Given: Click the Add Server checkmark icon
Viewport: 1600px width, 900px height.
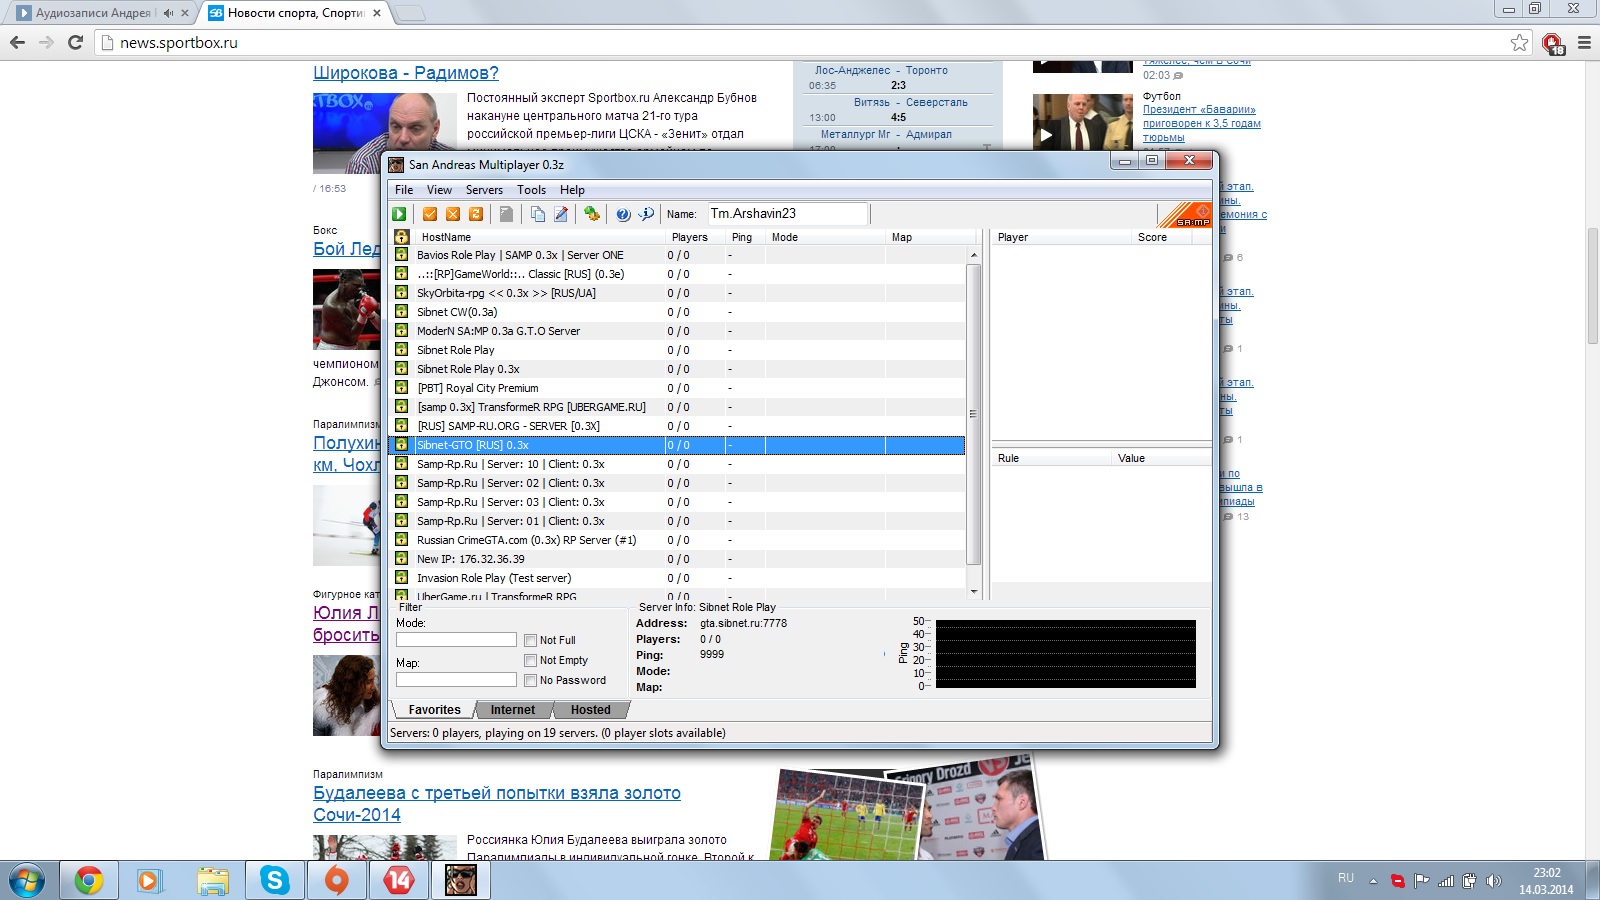Looking at the screenshot, I should pos(430,214).
